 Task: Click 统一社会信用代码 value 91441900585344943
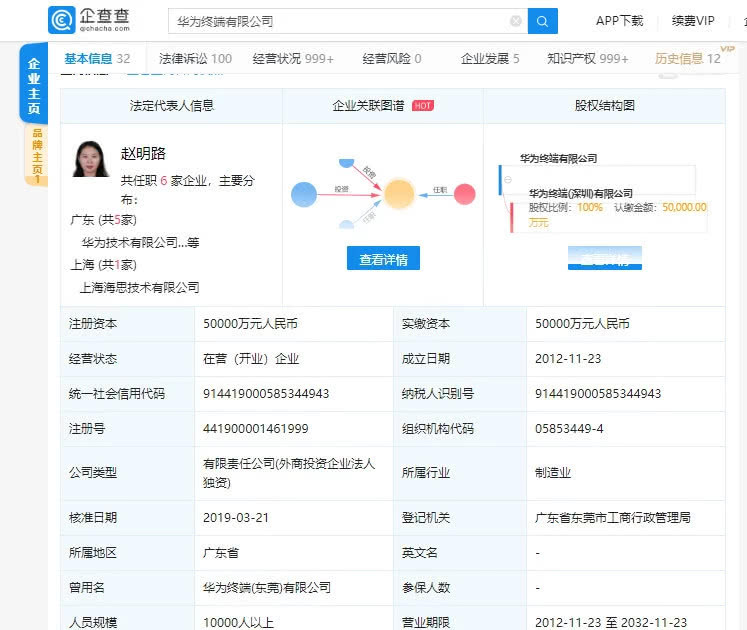tap(266, 394)
